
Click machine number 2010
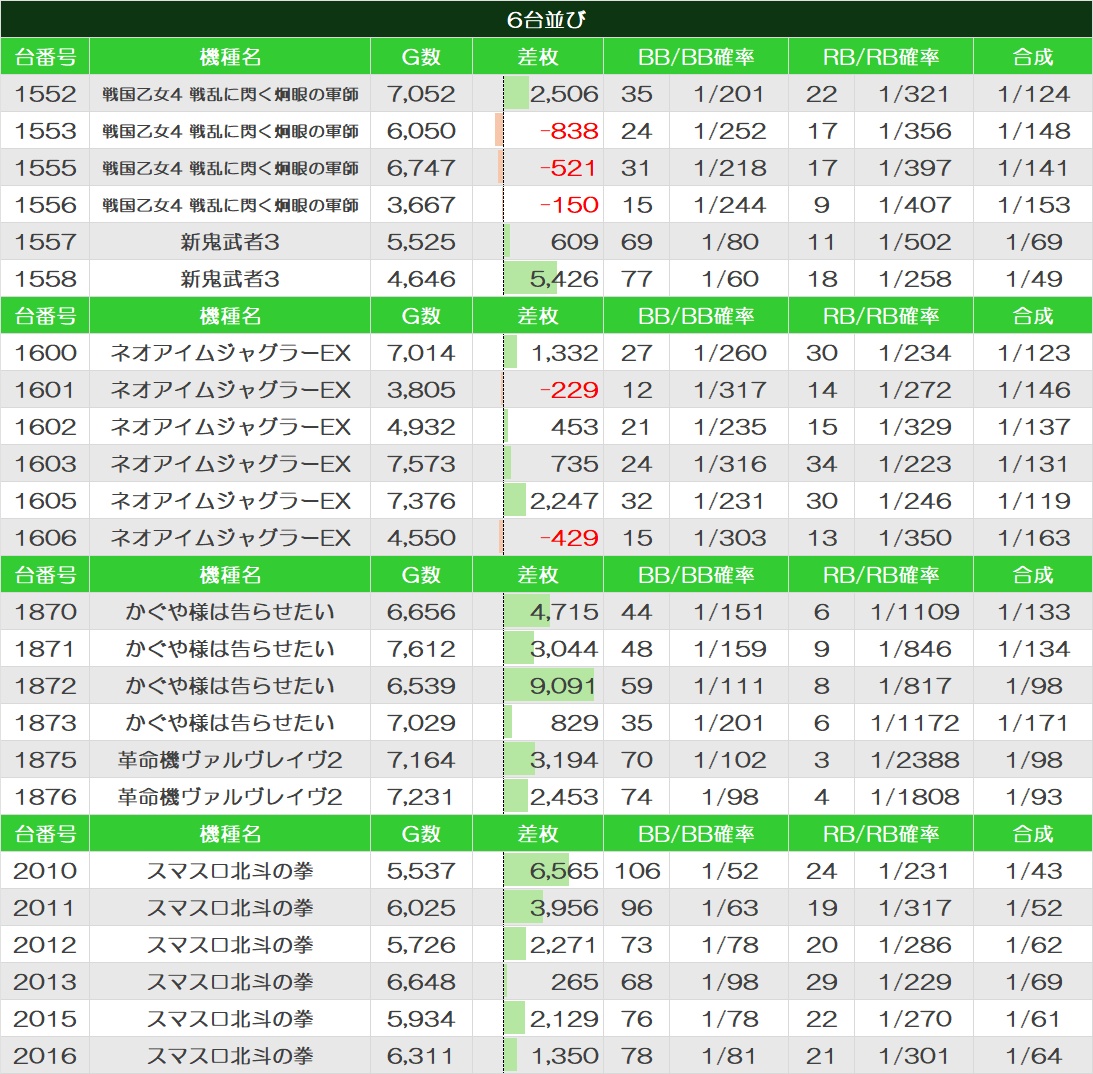coord(45,870)
